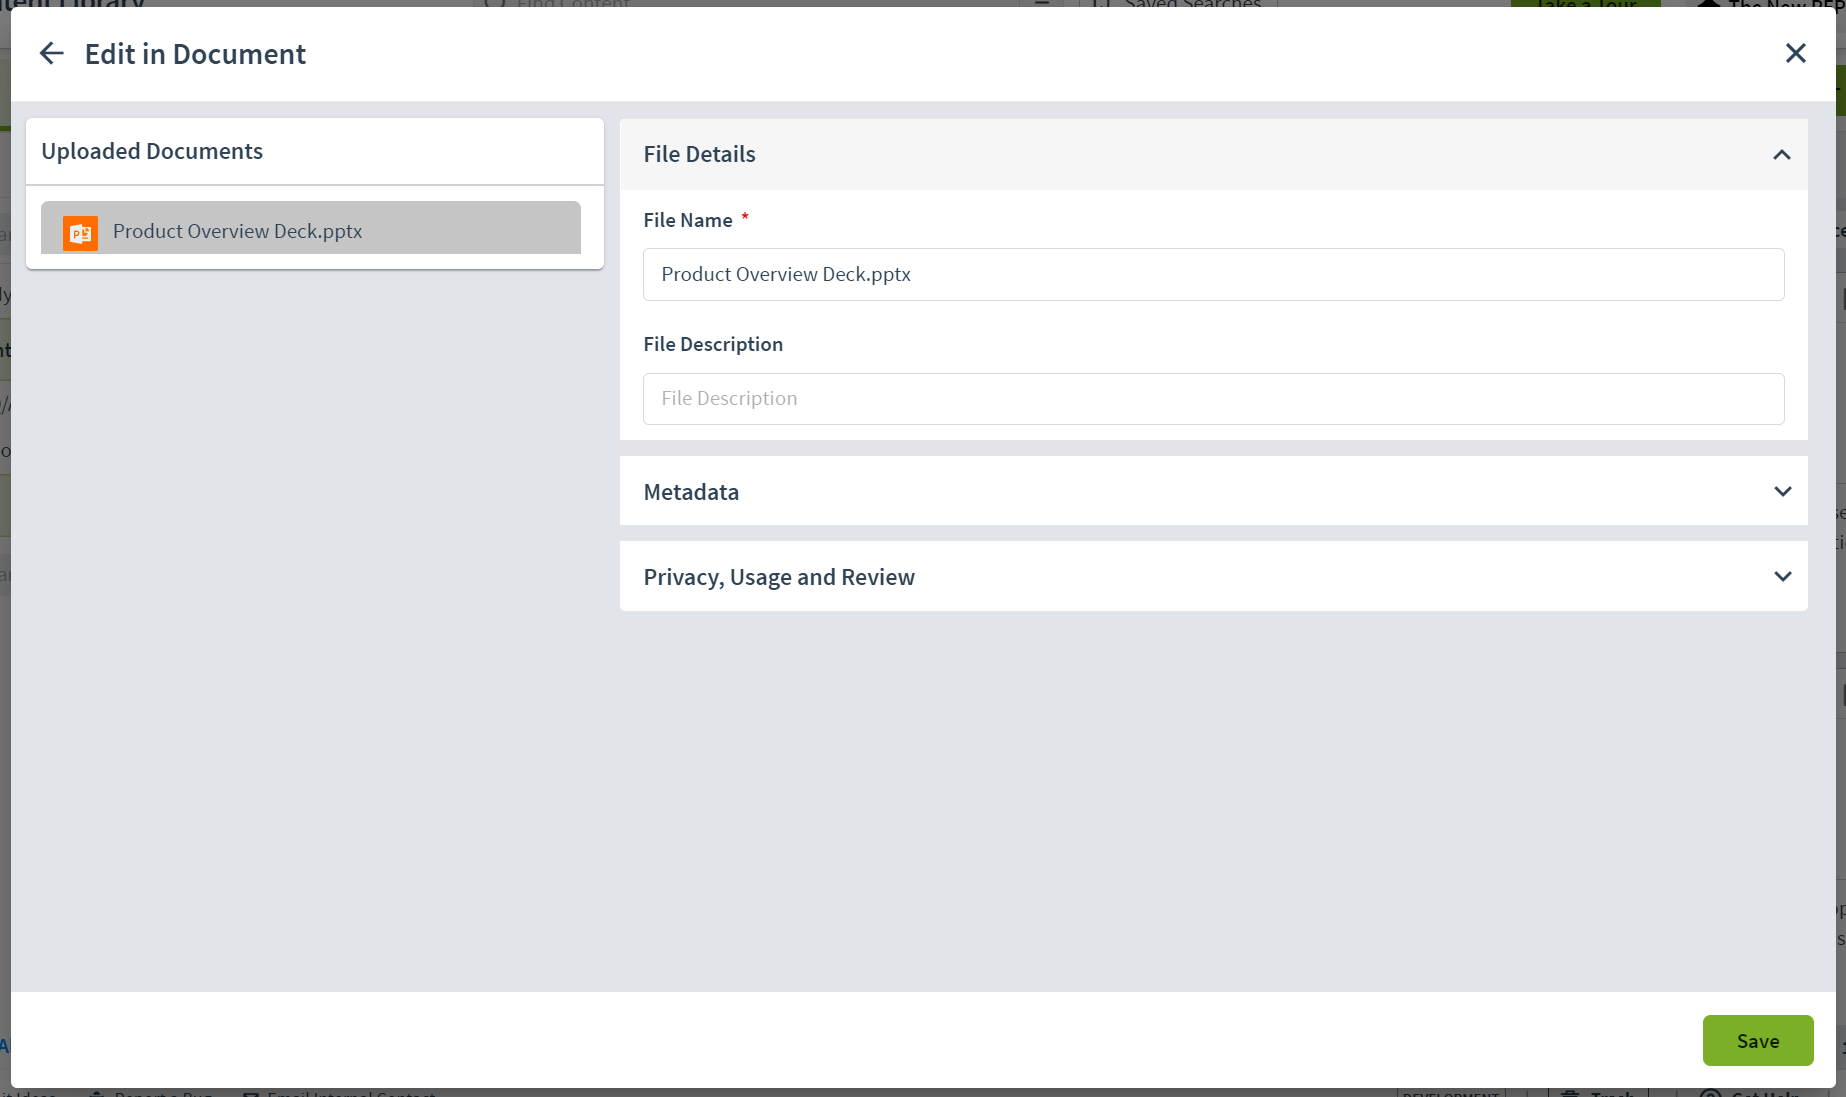Click the File Name field label
The image size is (1846, 1097).
(688, 220)
